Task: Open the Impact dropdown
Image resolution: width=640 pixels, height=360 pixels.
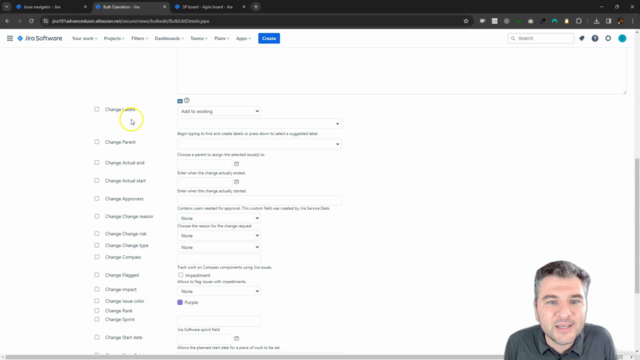Action: pyautogui.click(x=219, y=291)
